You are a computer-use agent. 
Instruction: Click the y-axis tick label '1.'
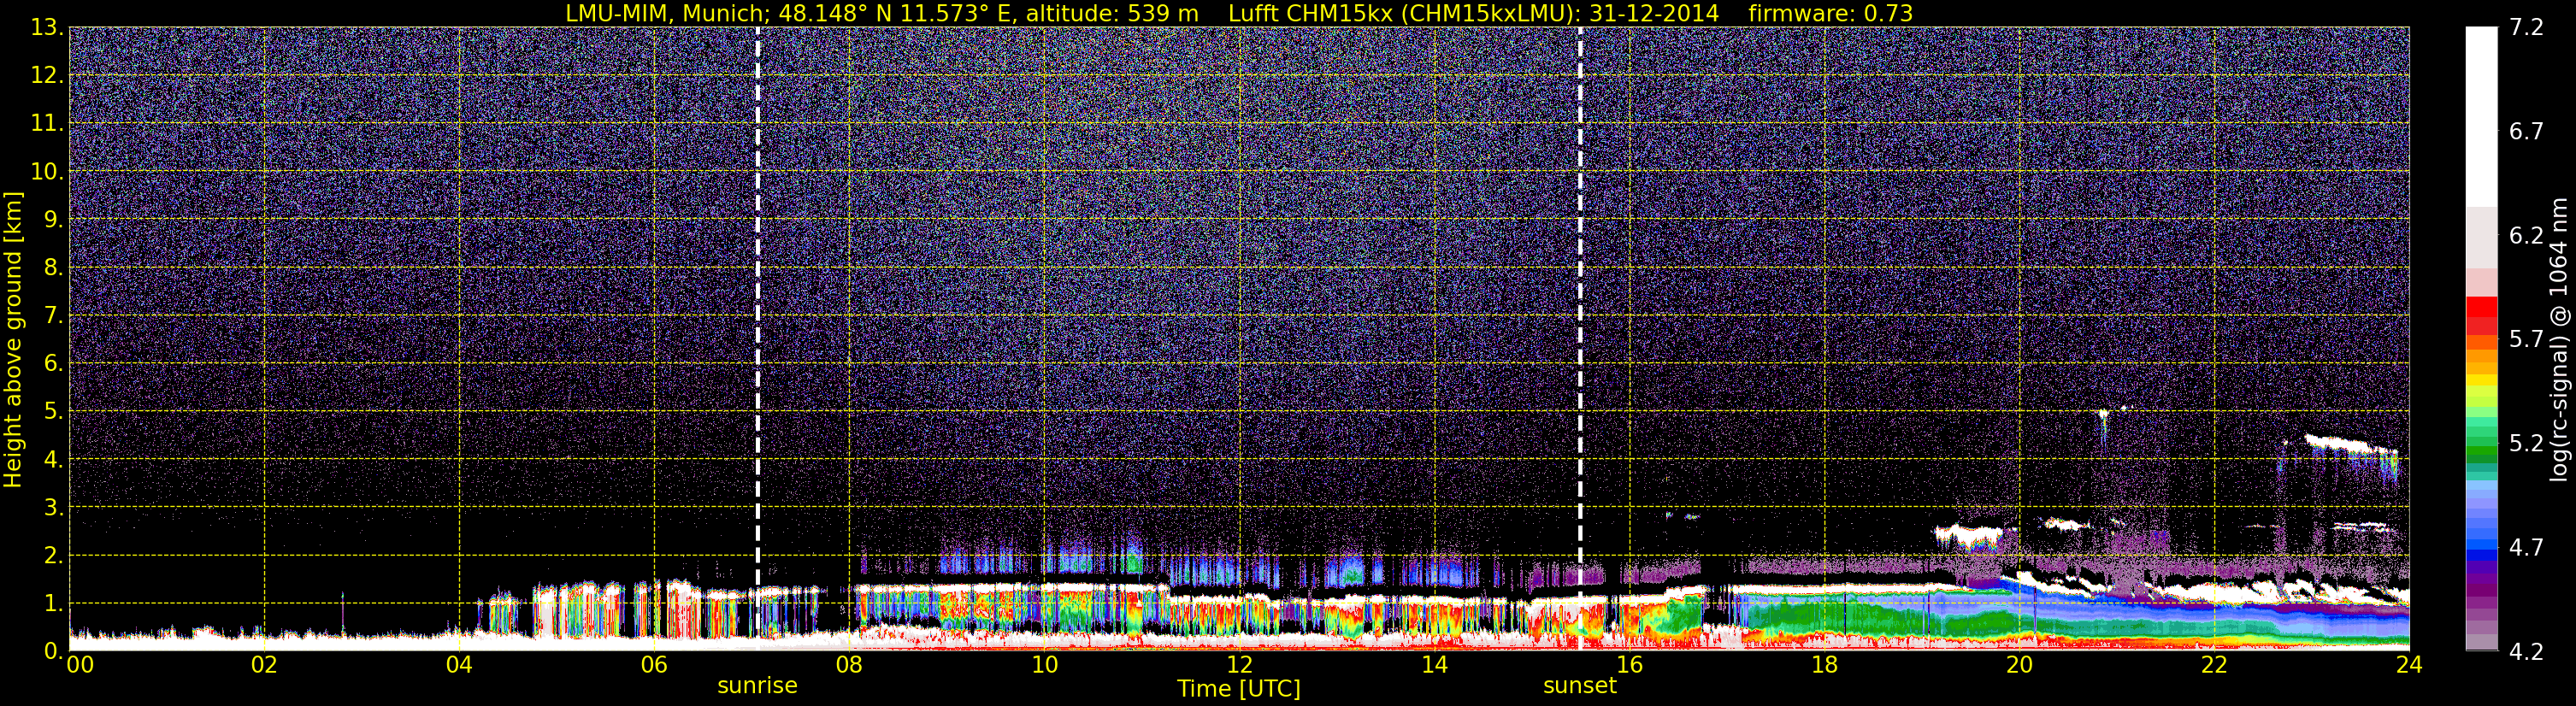coord(53,603)
